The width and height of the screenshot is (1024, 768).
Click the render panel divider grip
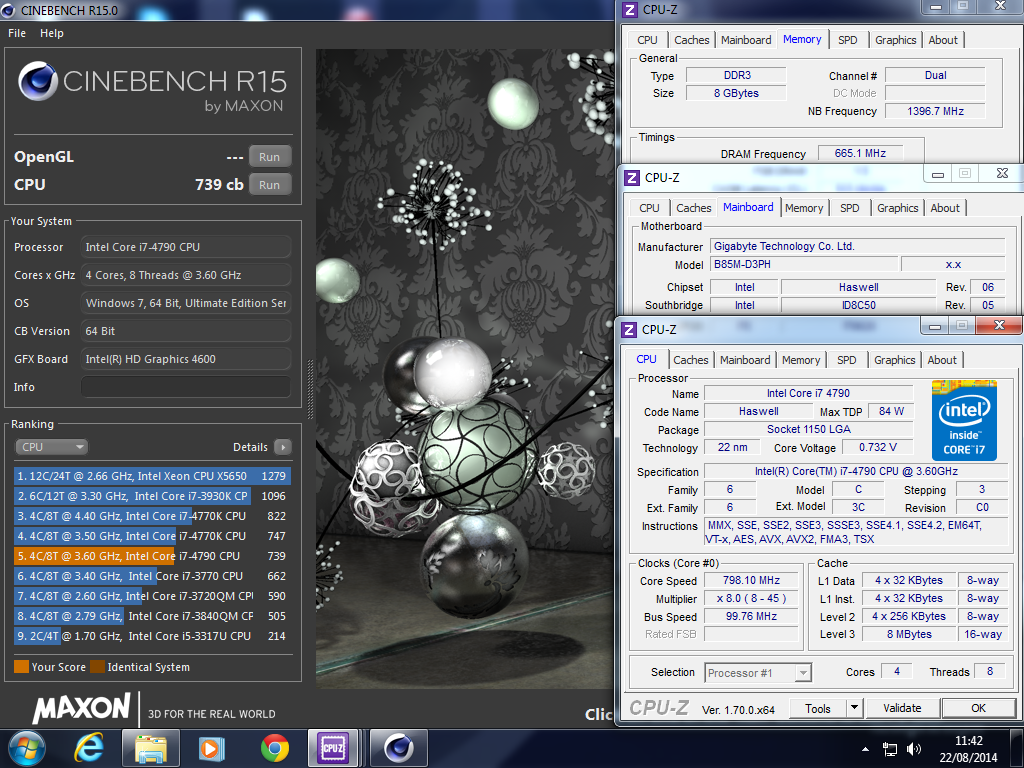pos(310,389)
